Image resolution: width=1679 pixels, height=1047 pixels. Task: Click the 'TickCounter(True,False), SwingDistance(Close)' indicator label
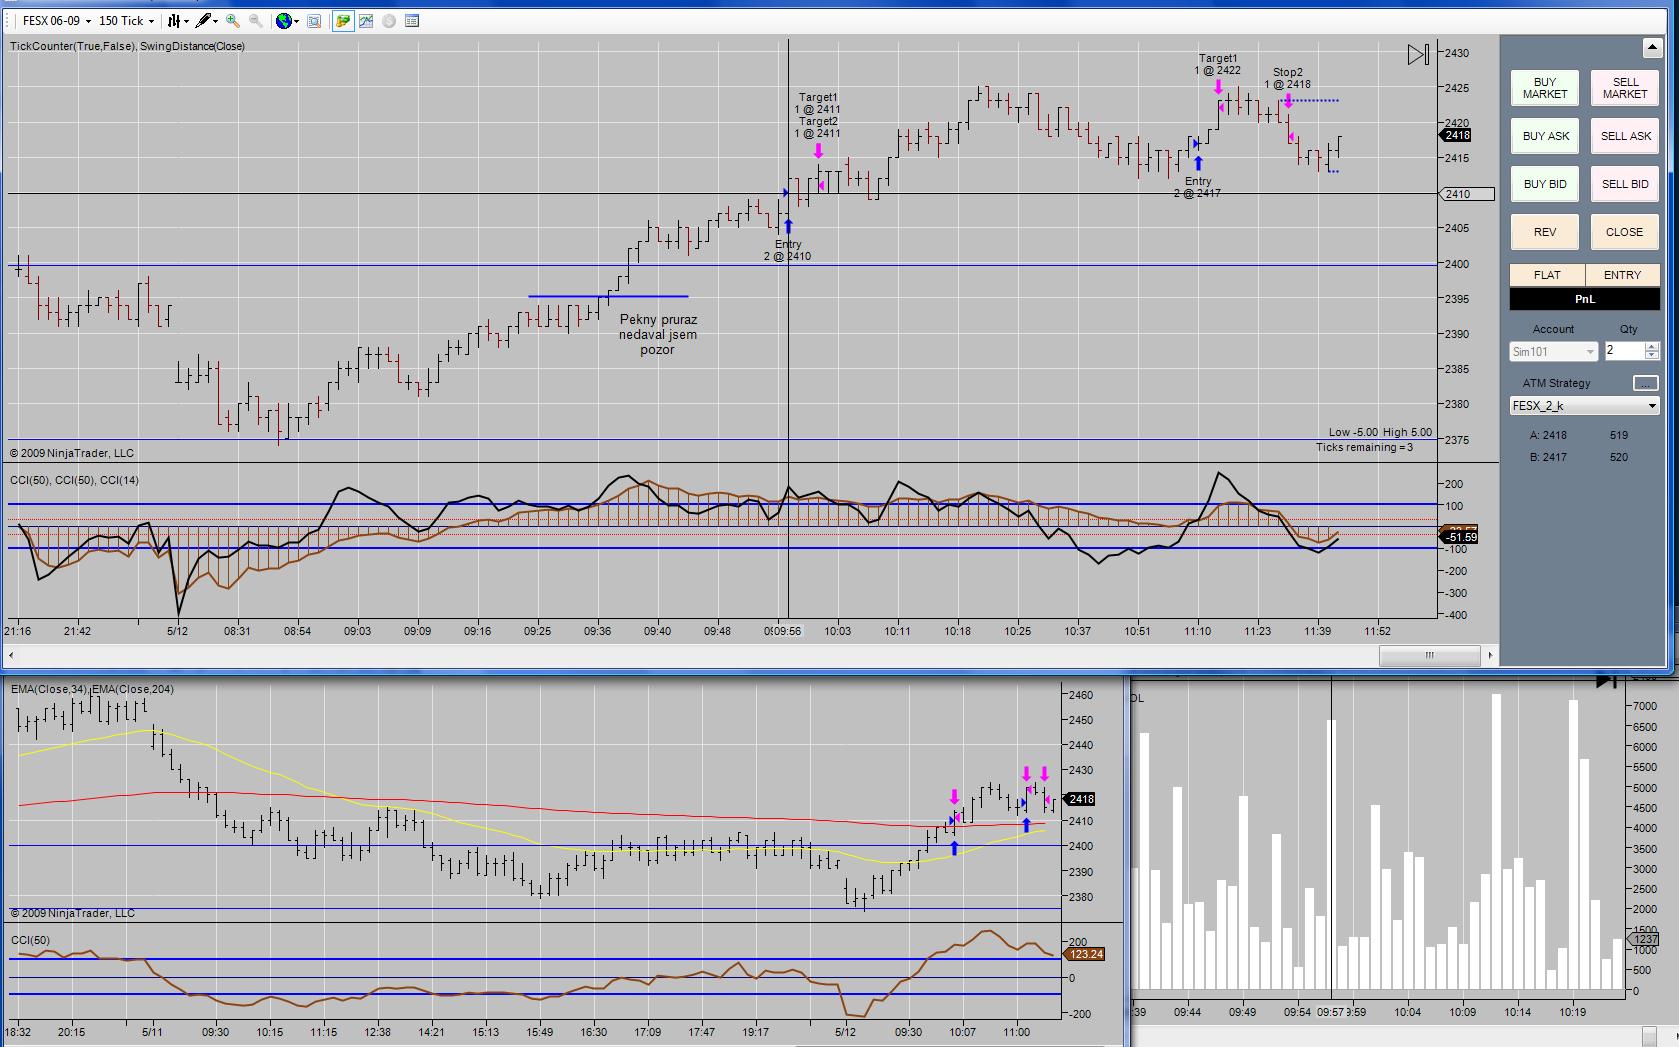point(127,46)
